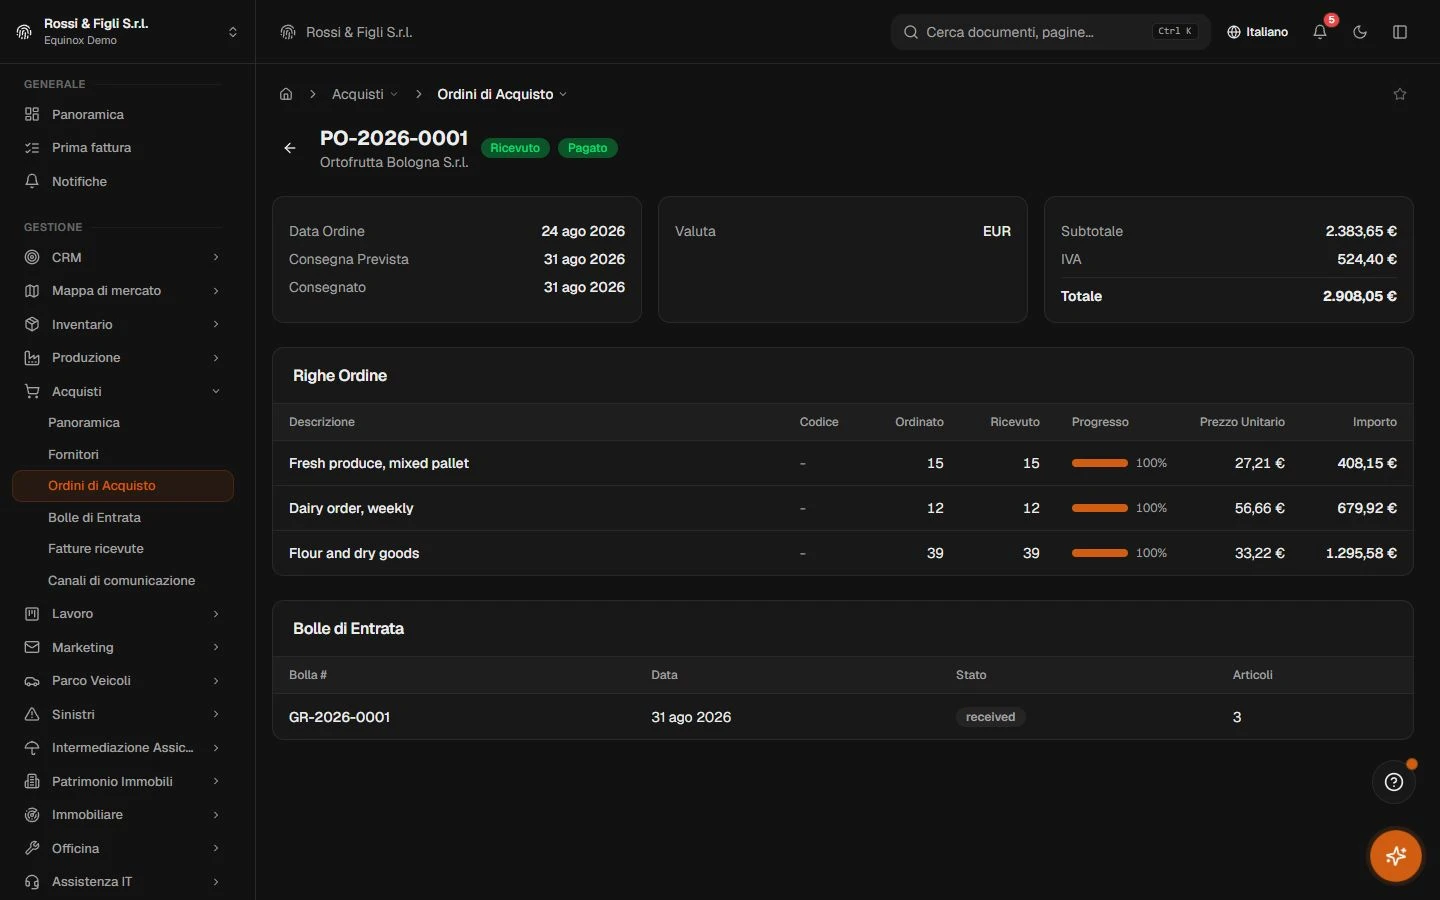Image resolution: width=1440 pixels, height=900 pixels.
Task: Open the Ordini di Acquisto breadcrumb dropdown
Action: click(502, 94)
